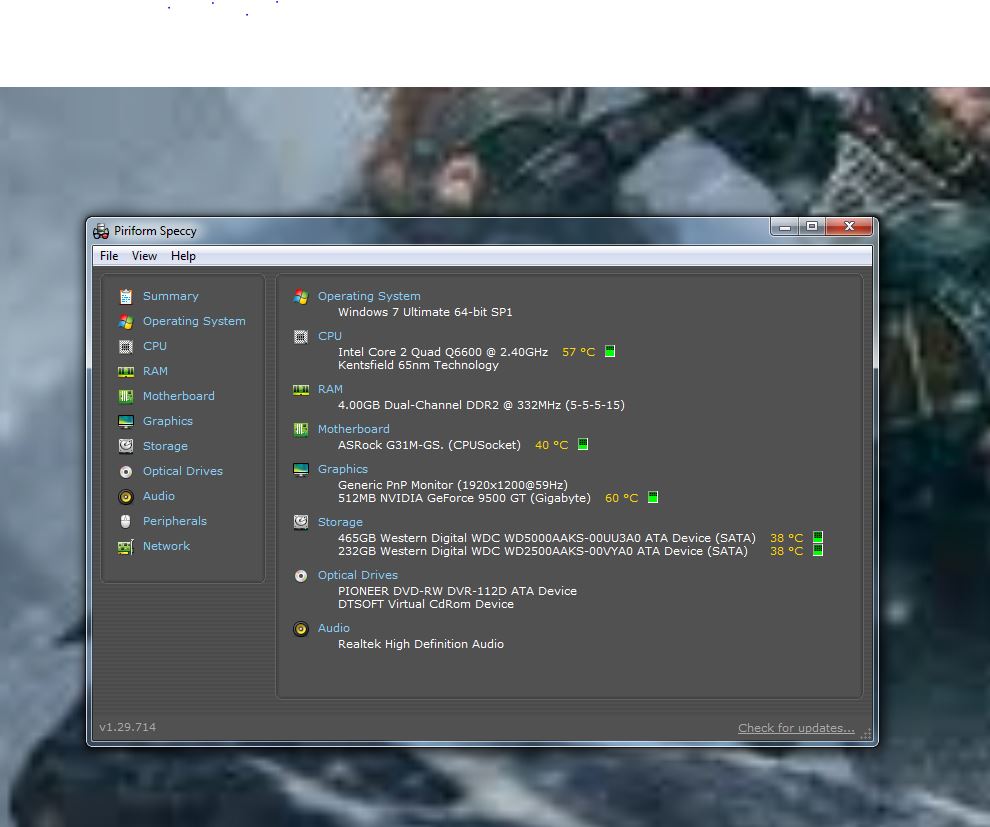Click PIONEER DVD-RW DVR-112D ATA Device text
Viewport: 990px width, 827px height.
tap(457, 591)
